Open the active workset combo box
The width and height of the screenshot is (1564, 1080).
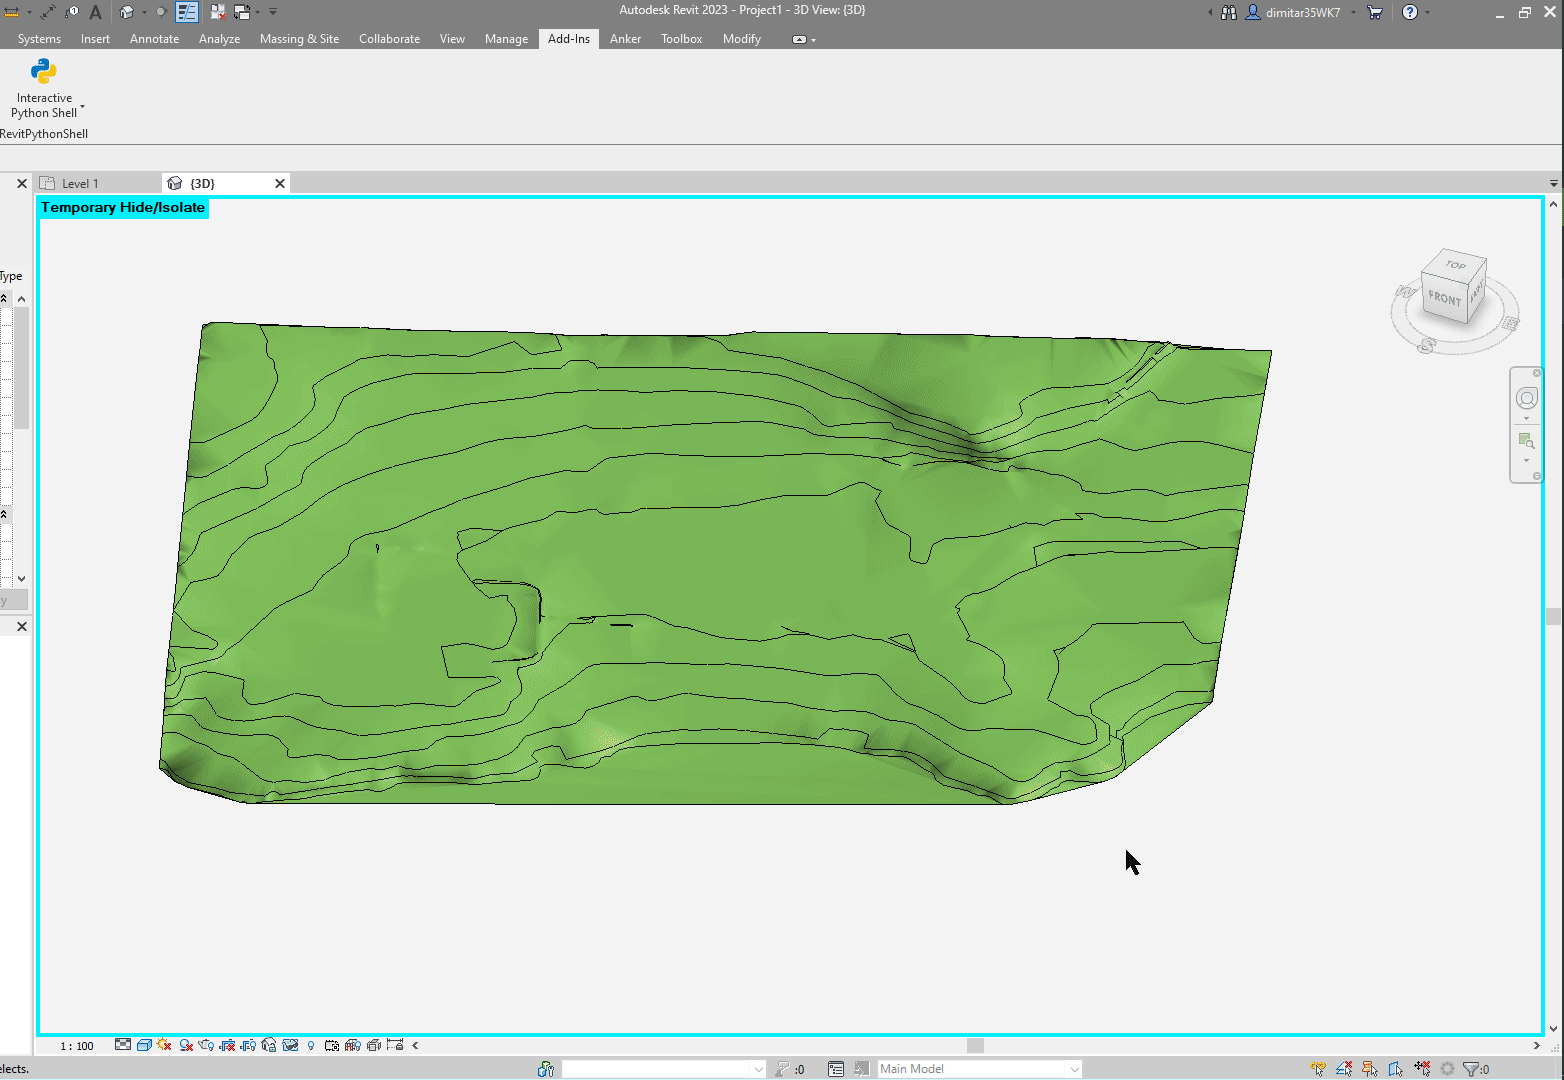(664, 1069)
